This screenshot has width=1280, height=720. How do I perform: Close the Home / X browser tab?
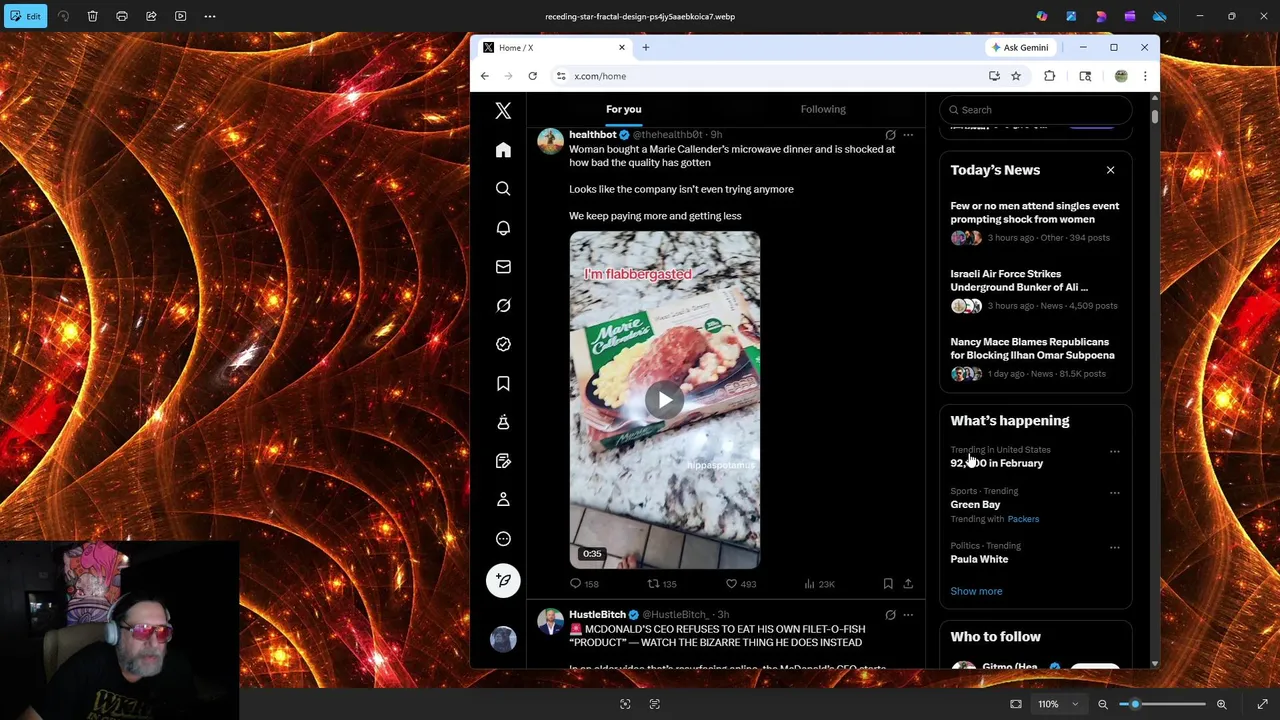coord(621,47)
